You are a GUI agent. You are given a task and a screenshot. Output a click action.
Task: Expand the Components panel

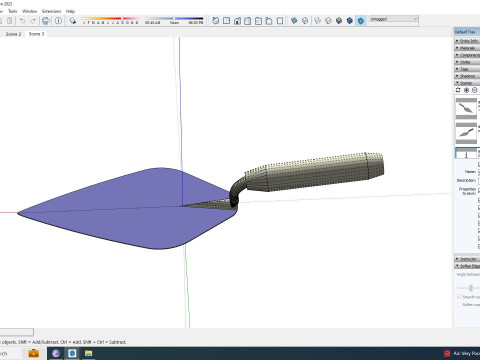click(467, 55)
